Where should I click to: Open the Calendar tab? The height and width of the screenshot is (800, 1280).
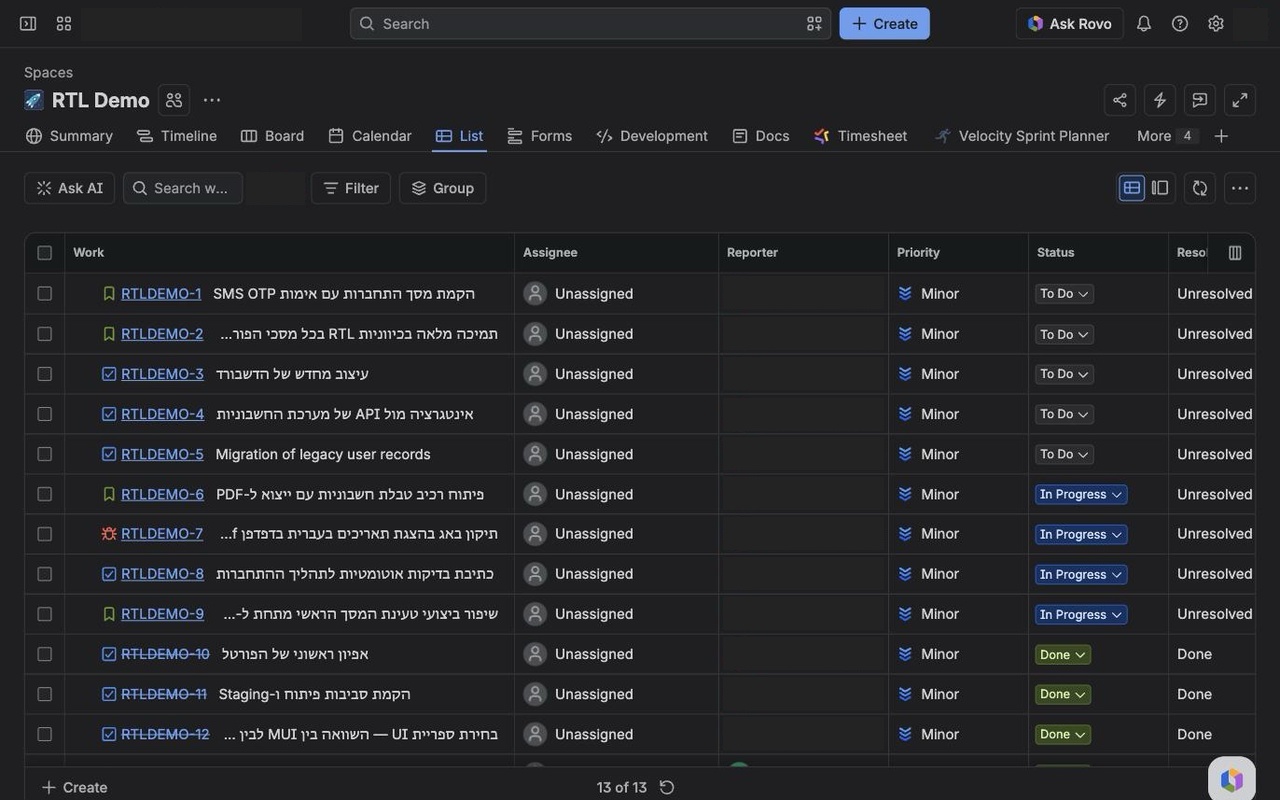[x=370, y=136]
